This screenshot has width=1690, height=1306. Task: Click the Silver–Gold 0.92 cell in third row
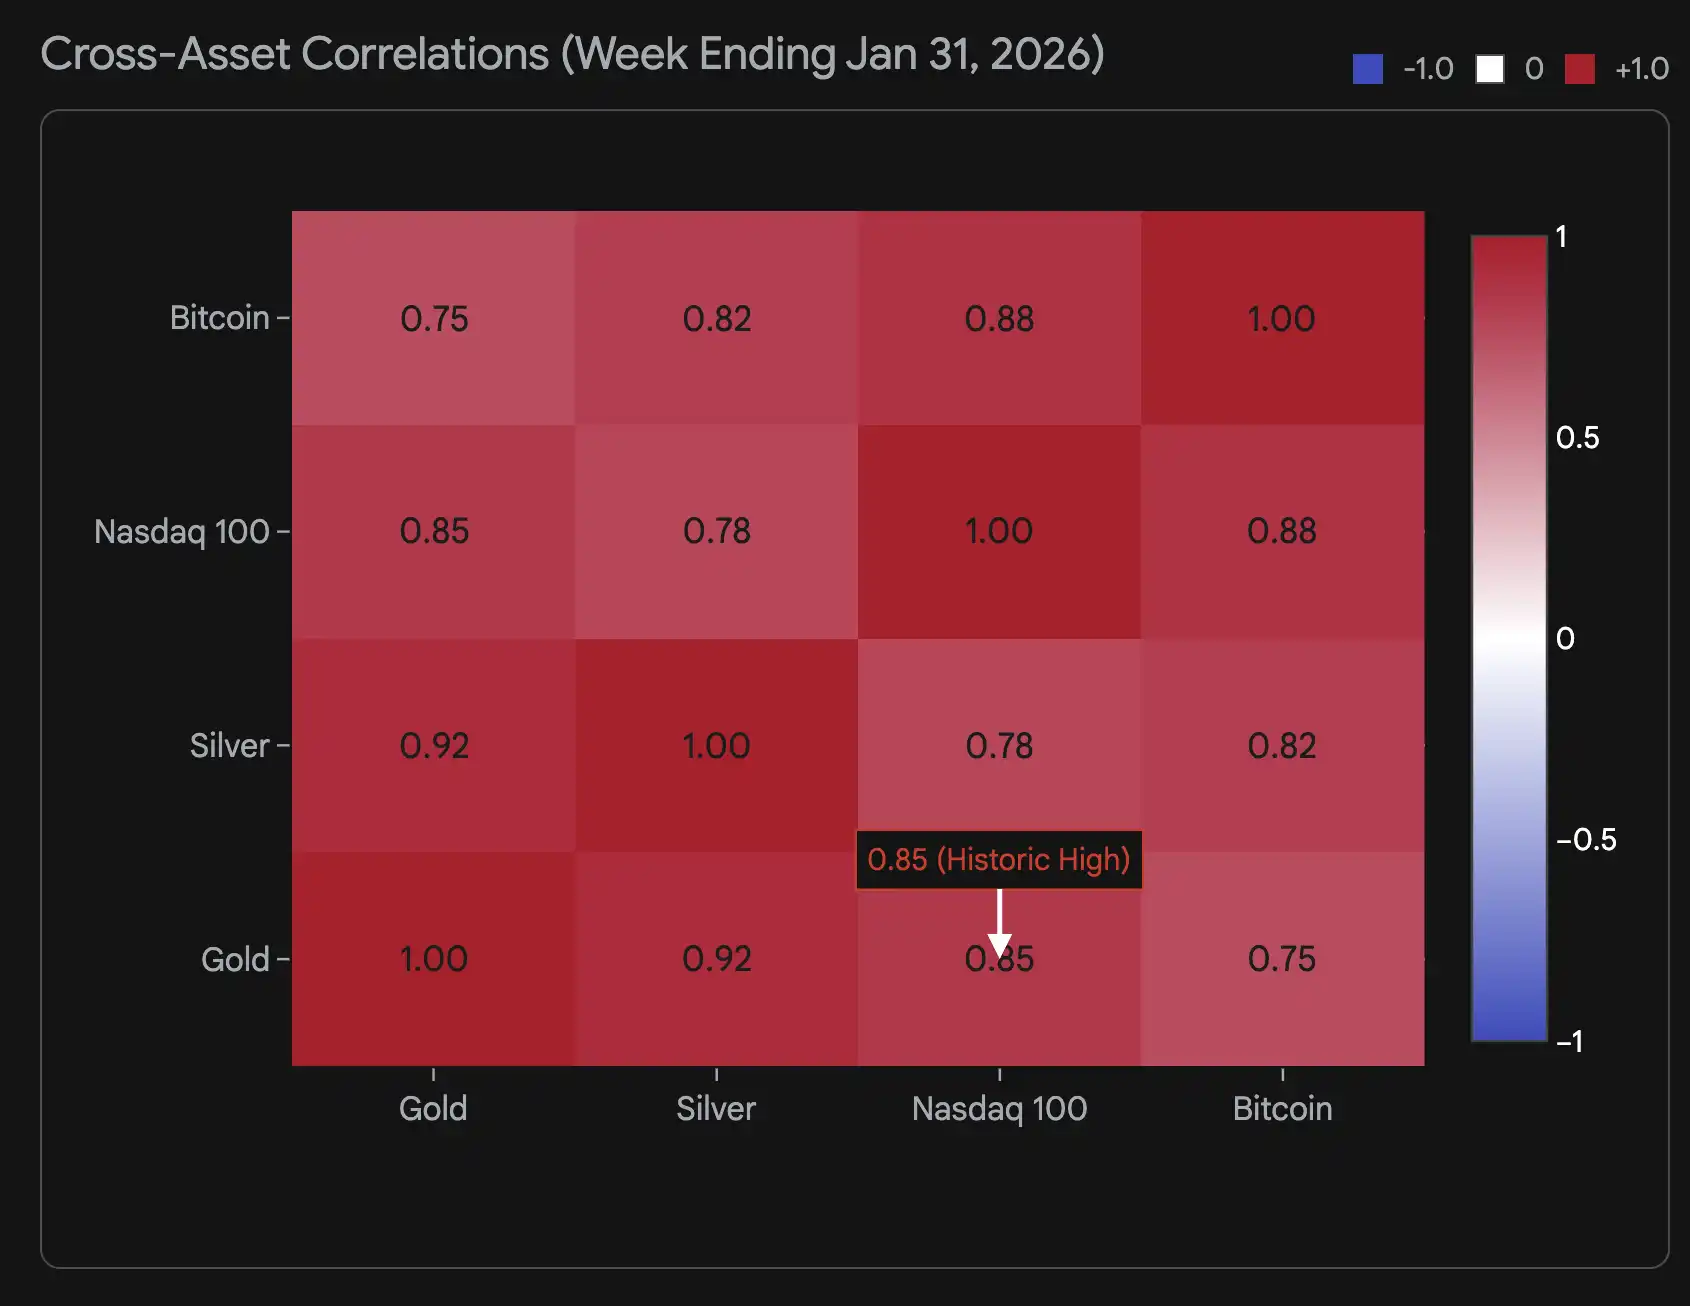point(433,745)
